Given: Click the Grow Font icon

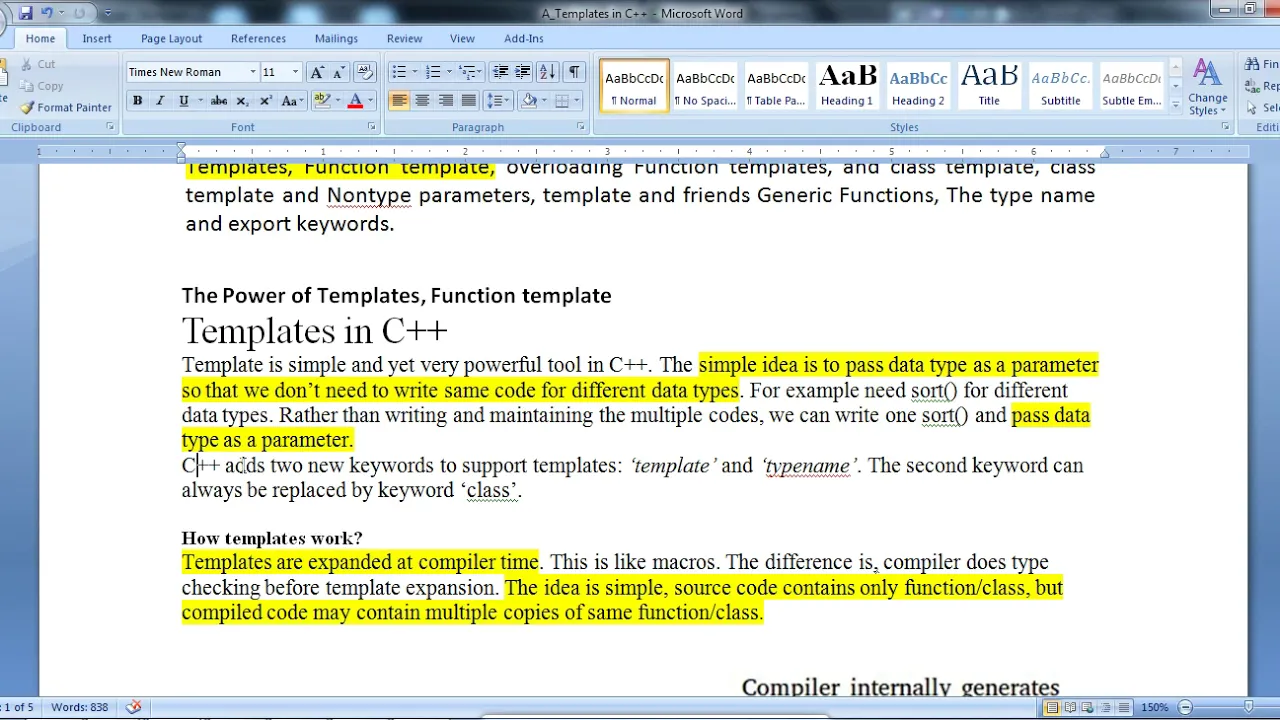Looking at the screenshot, I should 317,72.
